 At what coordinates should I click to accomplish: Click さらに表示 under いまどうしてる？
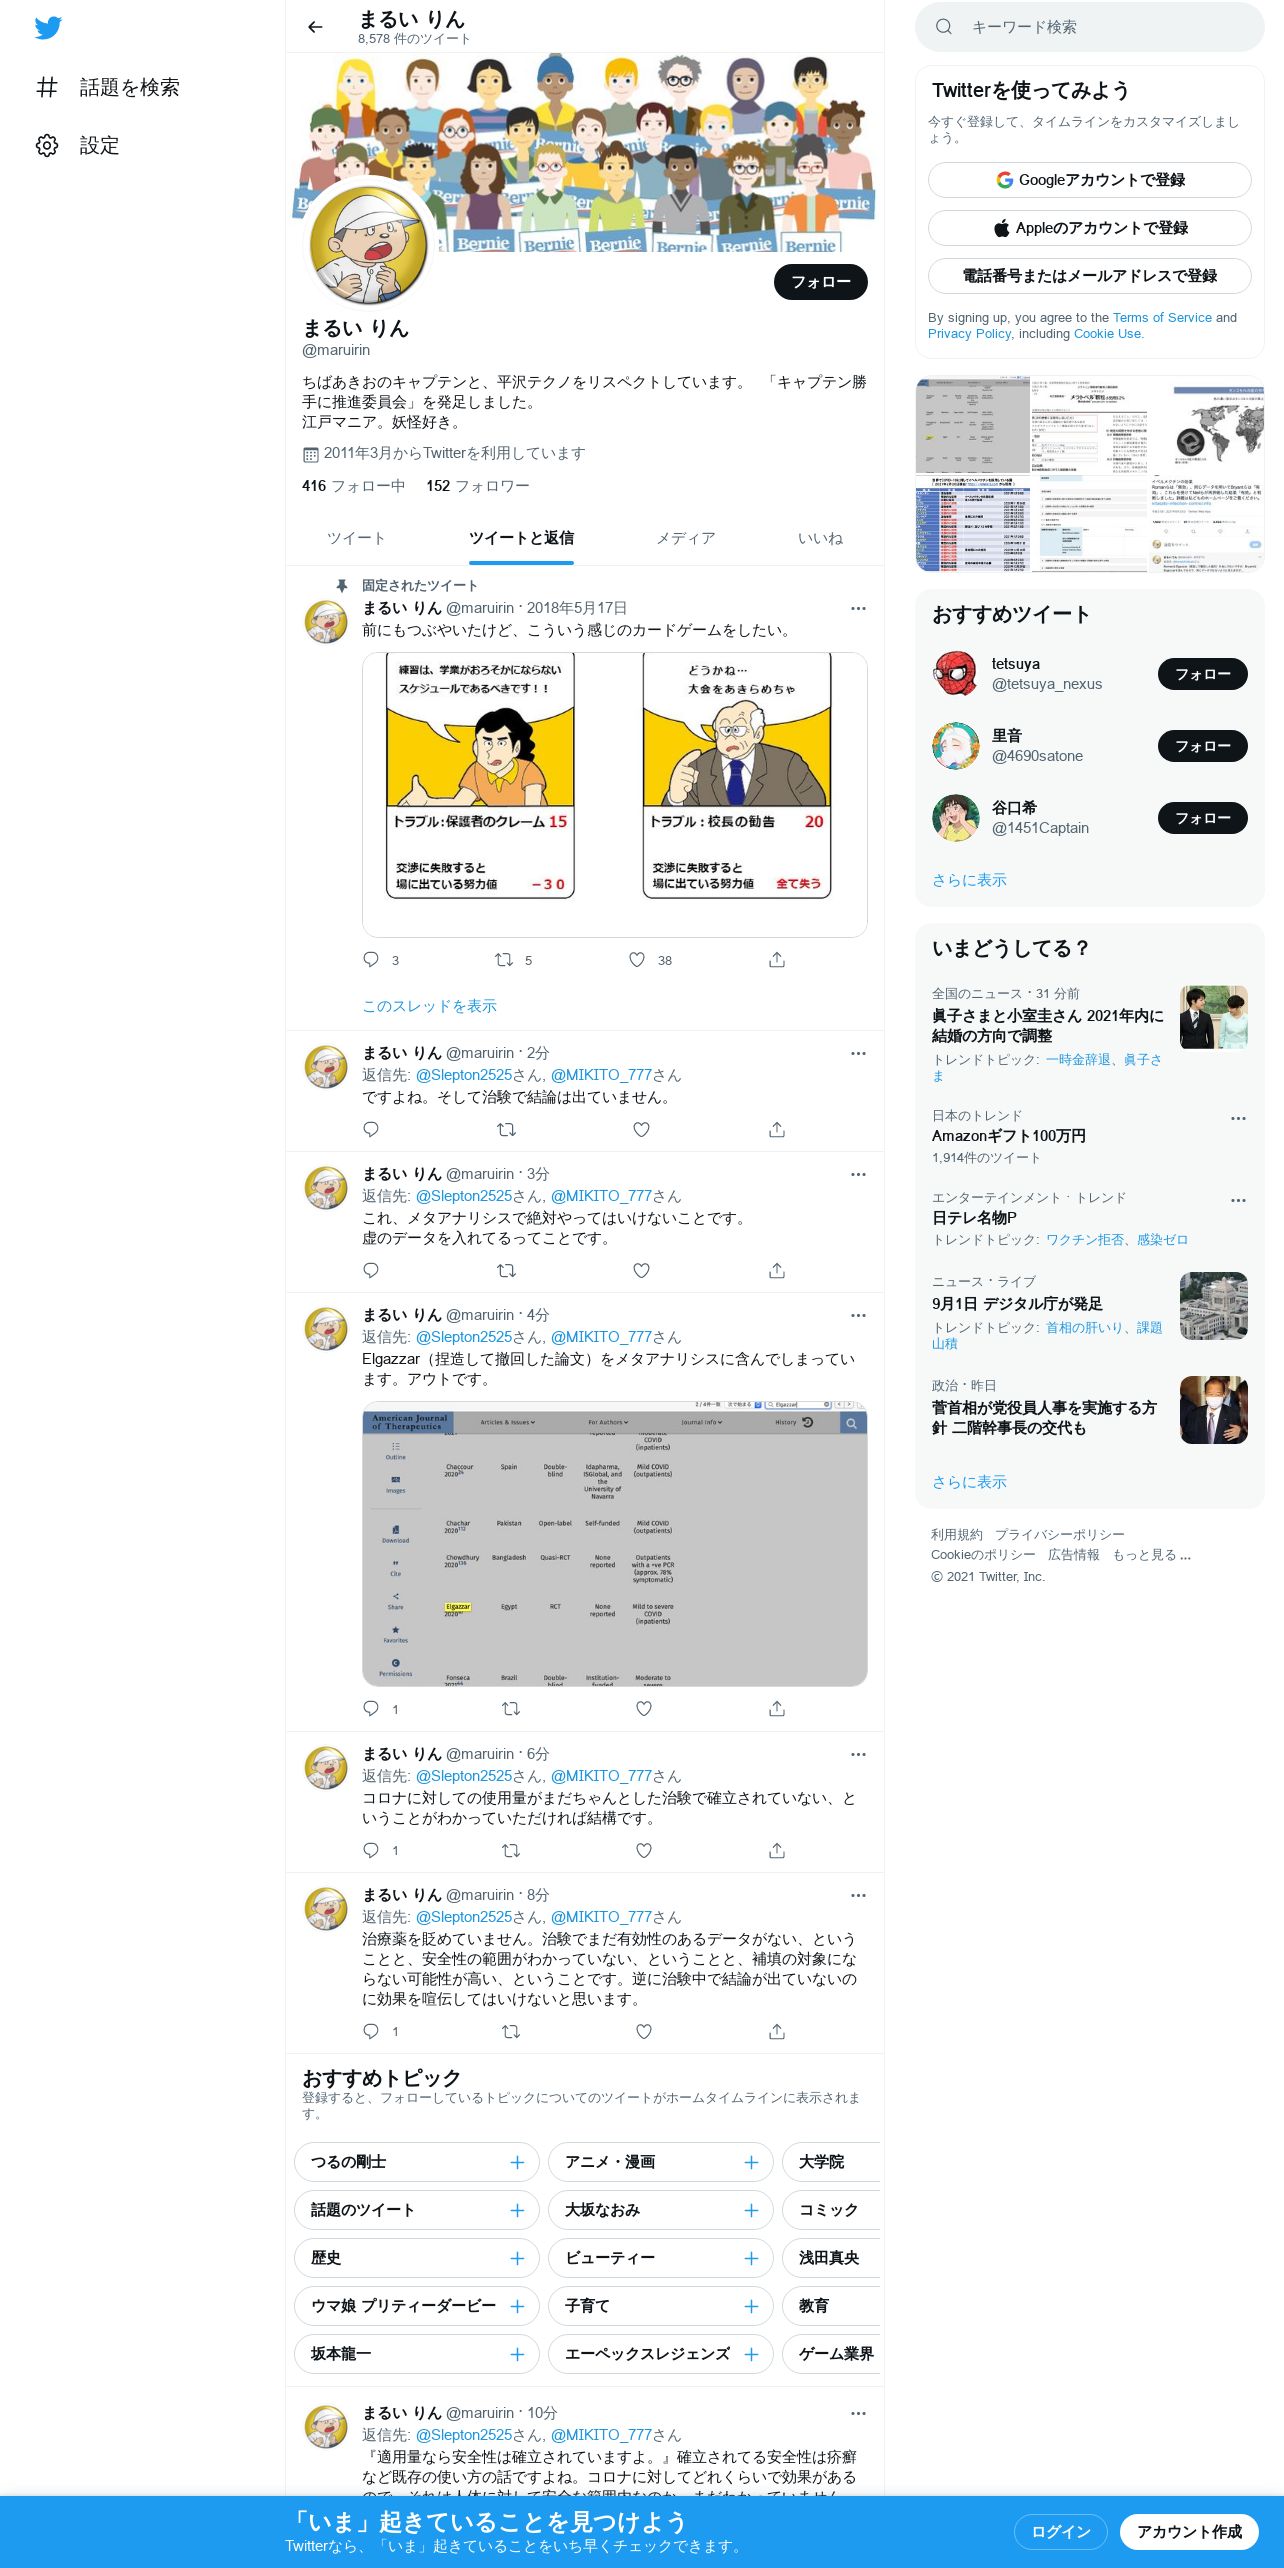click(x=969, y=1482)
